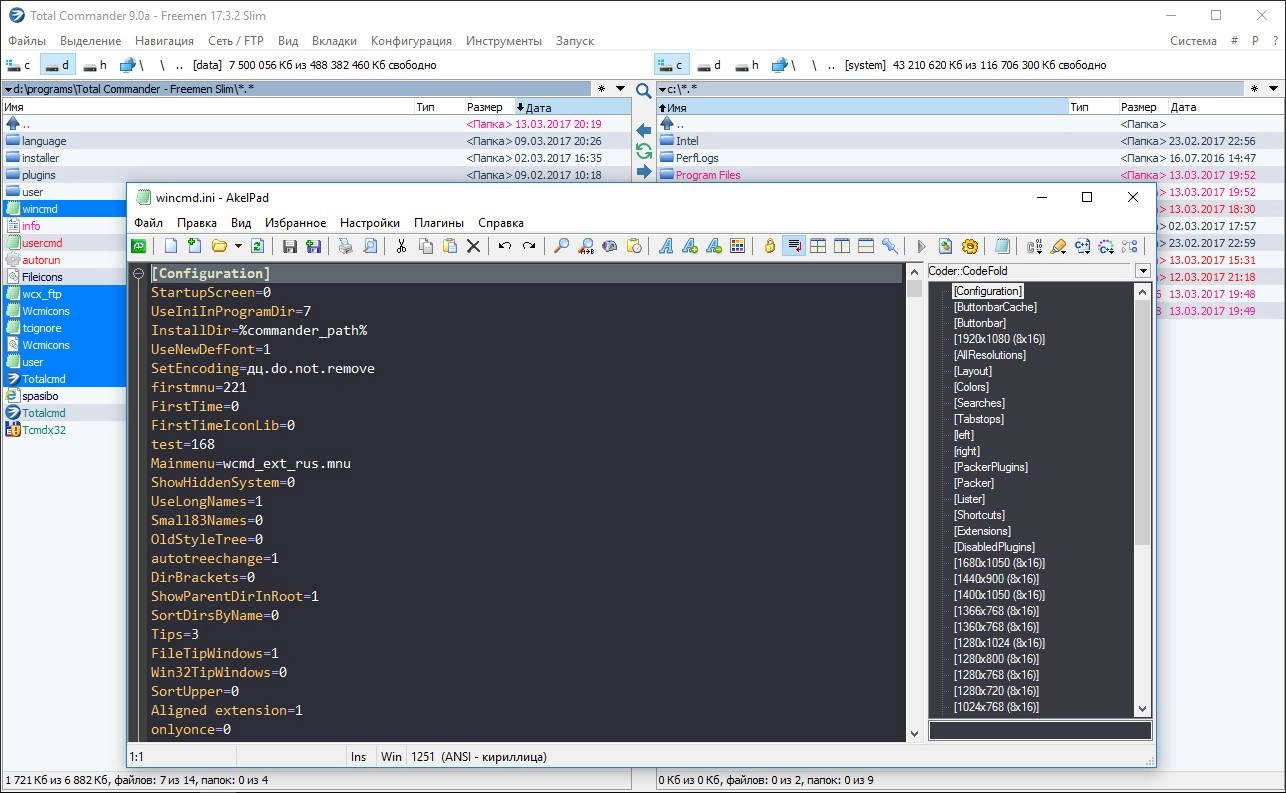The width and height of the screenshot is (1286, 793).
Task: Open Total Commander Конфигурация menu
Action: (x=411, y=41)
